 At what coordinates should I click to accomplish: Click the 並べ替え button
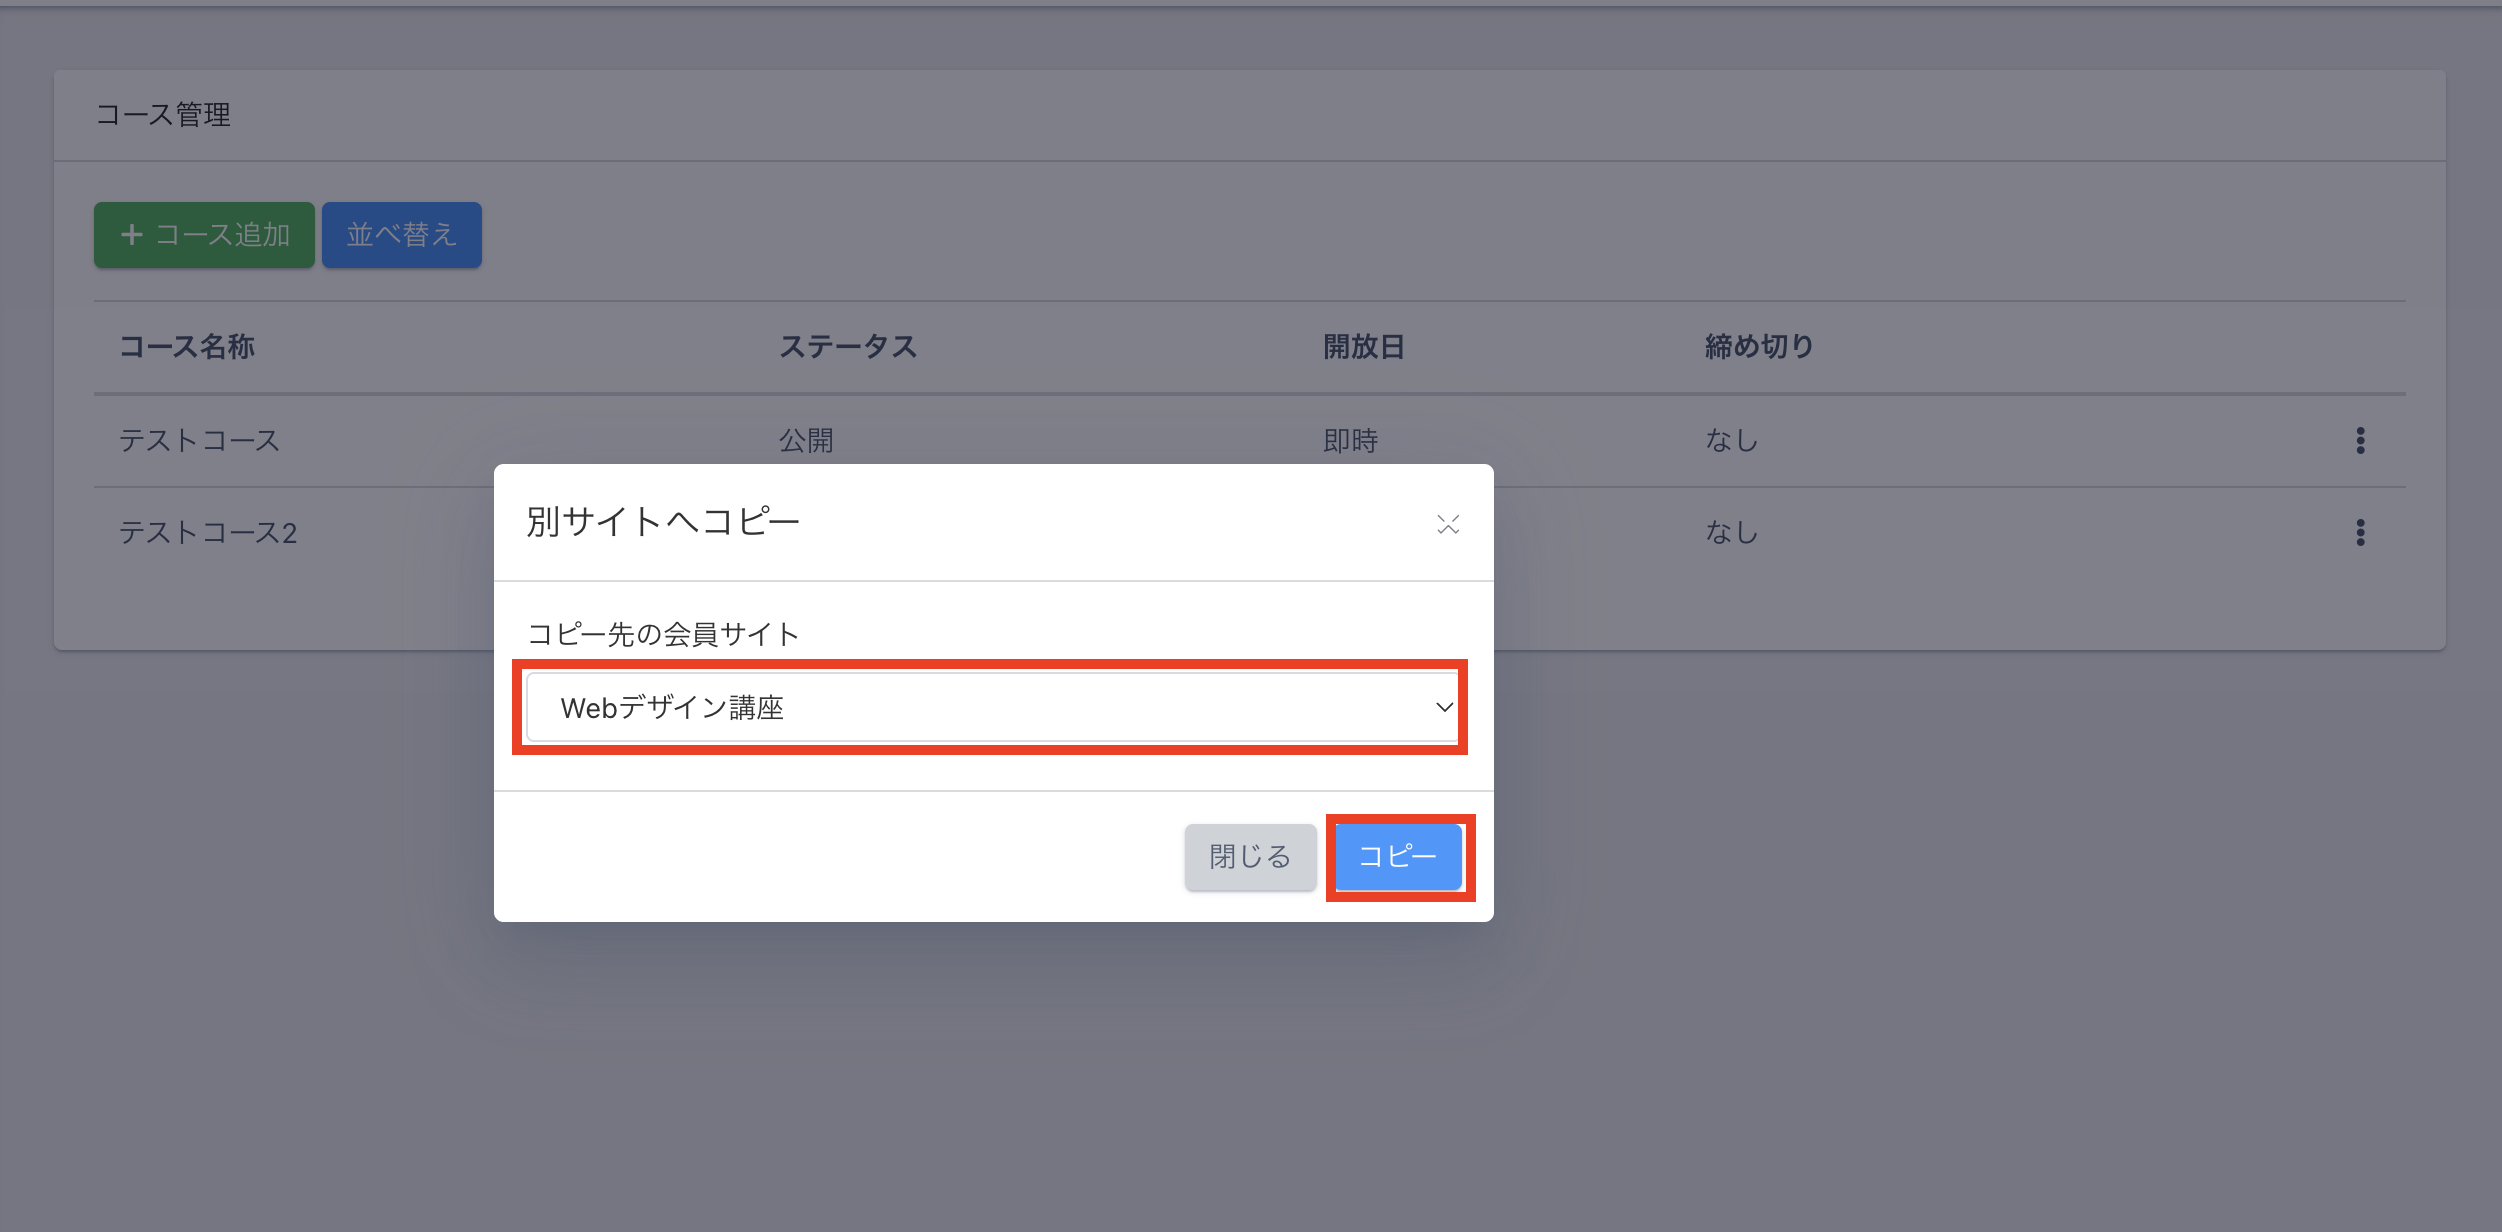[x=401, y=235]
